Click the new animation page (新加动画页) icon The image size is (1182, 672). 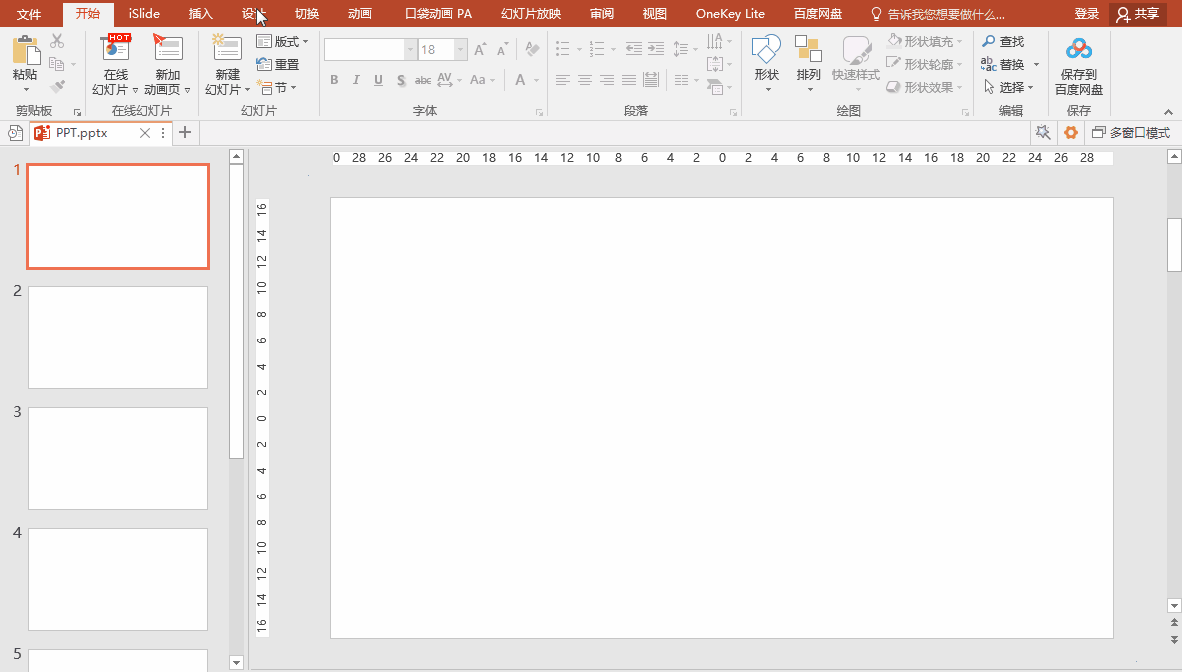[x=167, y=50]
